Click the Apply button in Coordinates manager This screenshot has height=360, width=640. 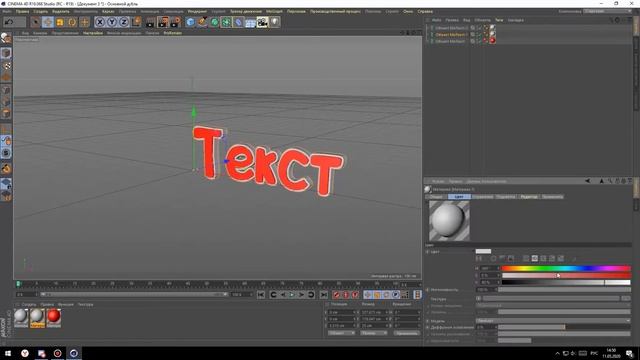point(407,333)
